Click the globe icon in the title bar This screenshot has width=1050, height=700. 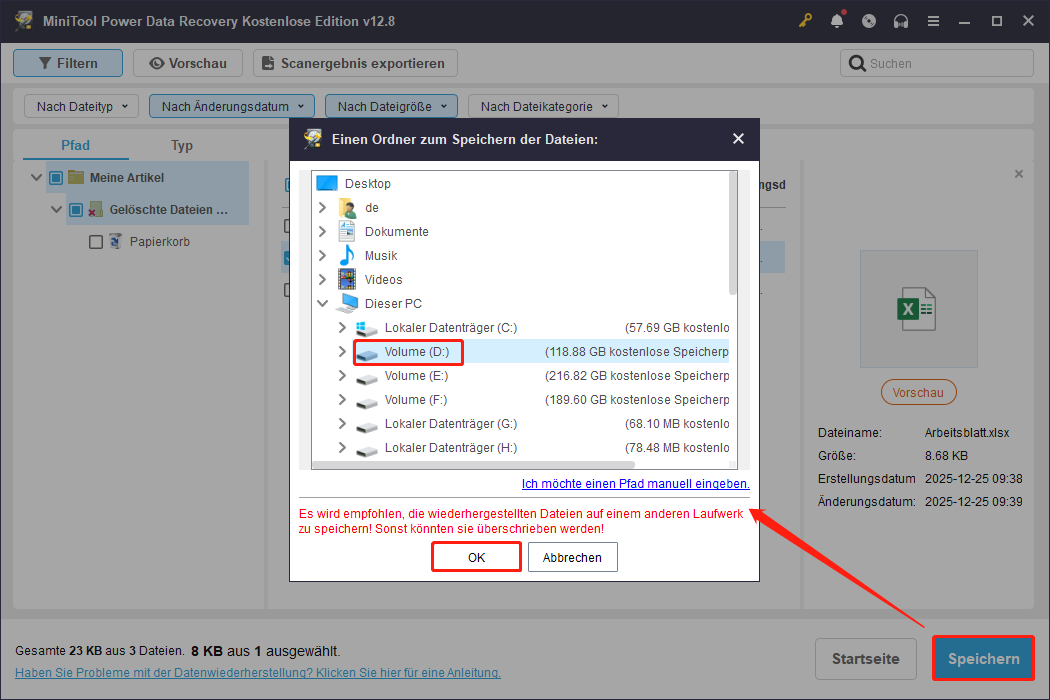point(869,20)
